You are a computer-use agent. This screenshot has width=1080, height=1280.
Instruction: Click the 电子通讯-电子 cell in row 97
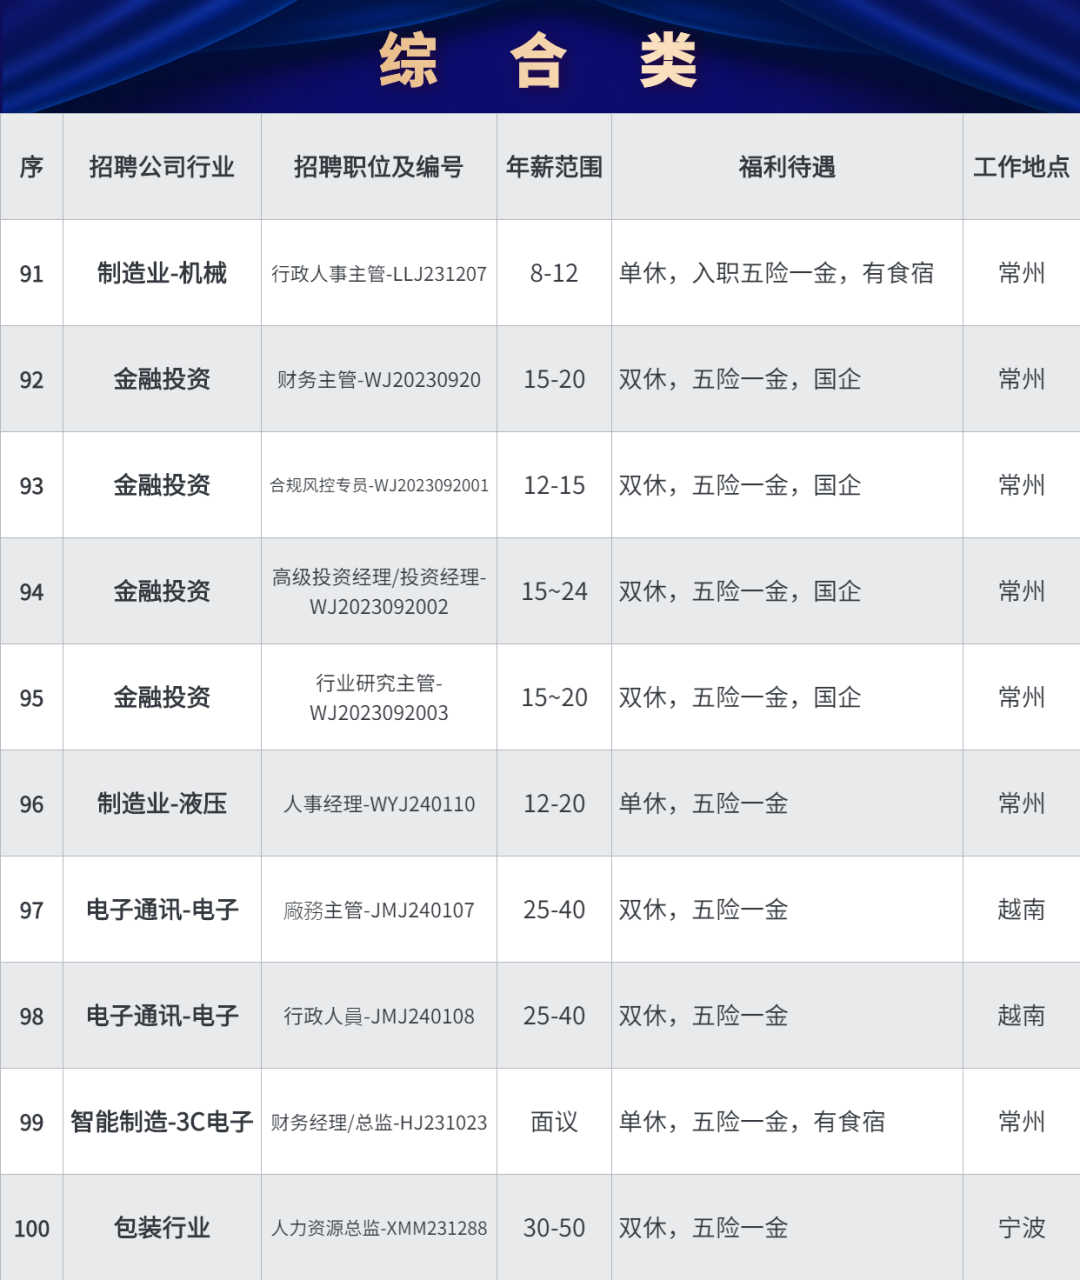(x=162, y=909)
